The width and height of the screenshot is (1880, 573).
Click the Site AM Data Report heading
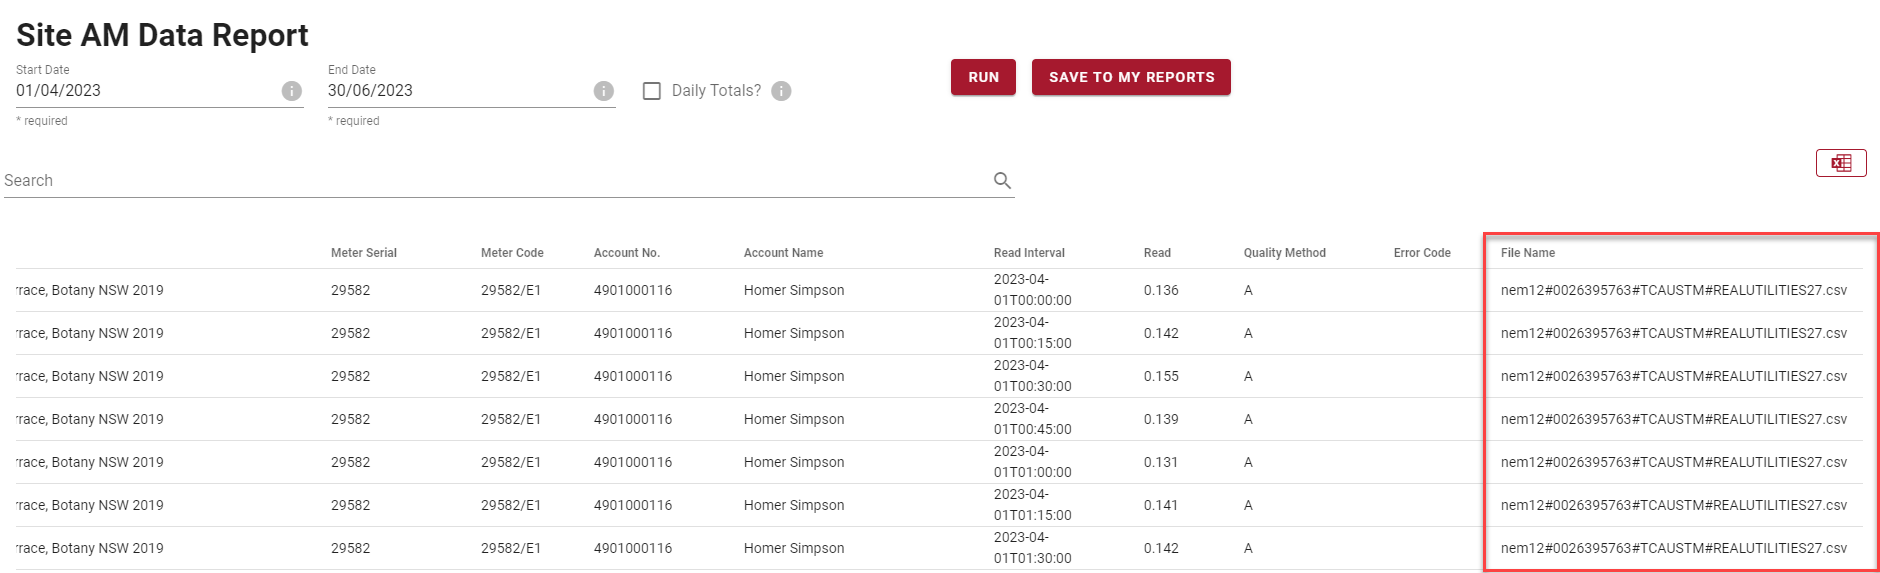pos(162,35)
